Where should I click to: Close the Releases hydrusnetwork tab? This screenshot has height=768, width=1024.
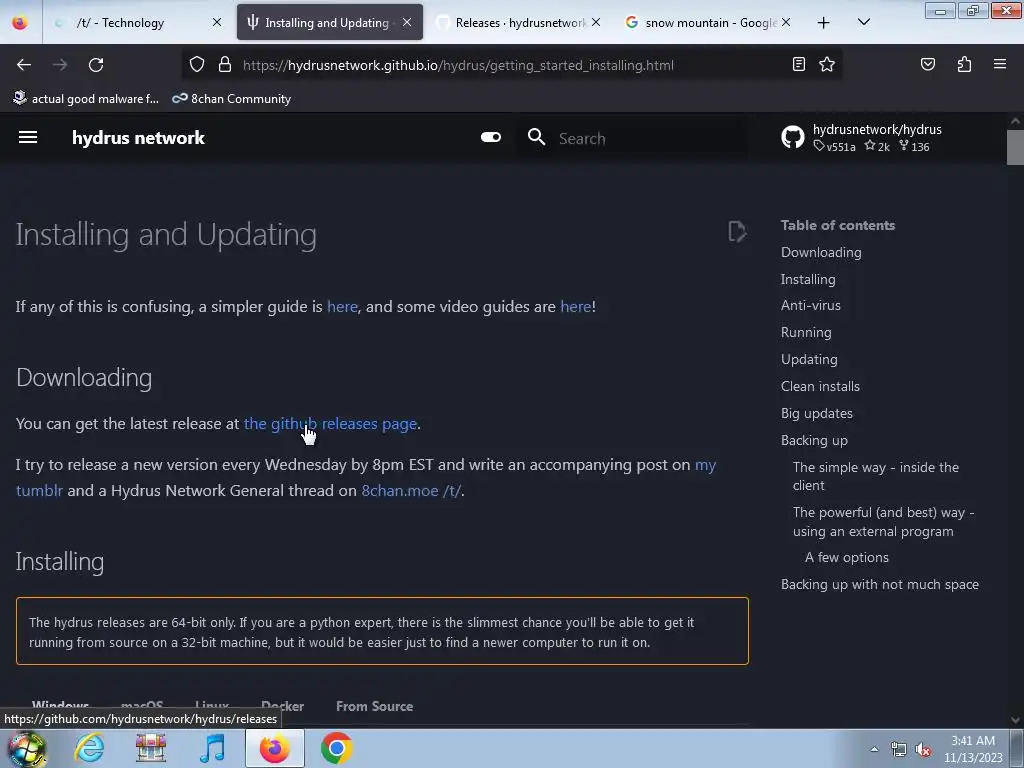(596, 22)
